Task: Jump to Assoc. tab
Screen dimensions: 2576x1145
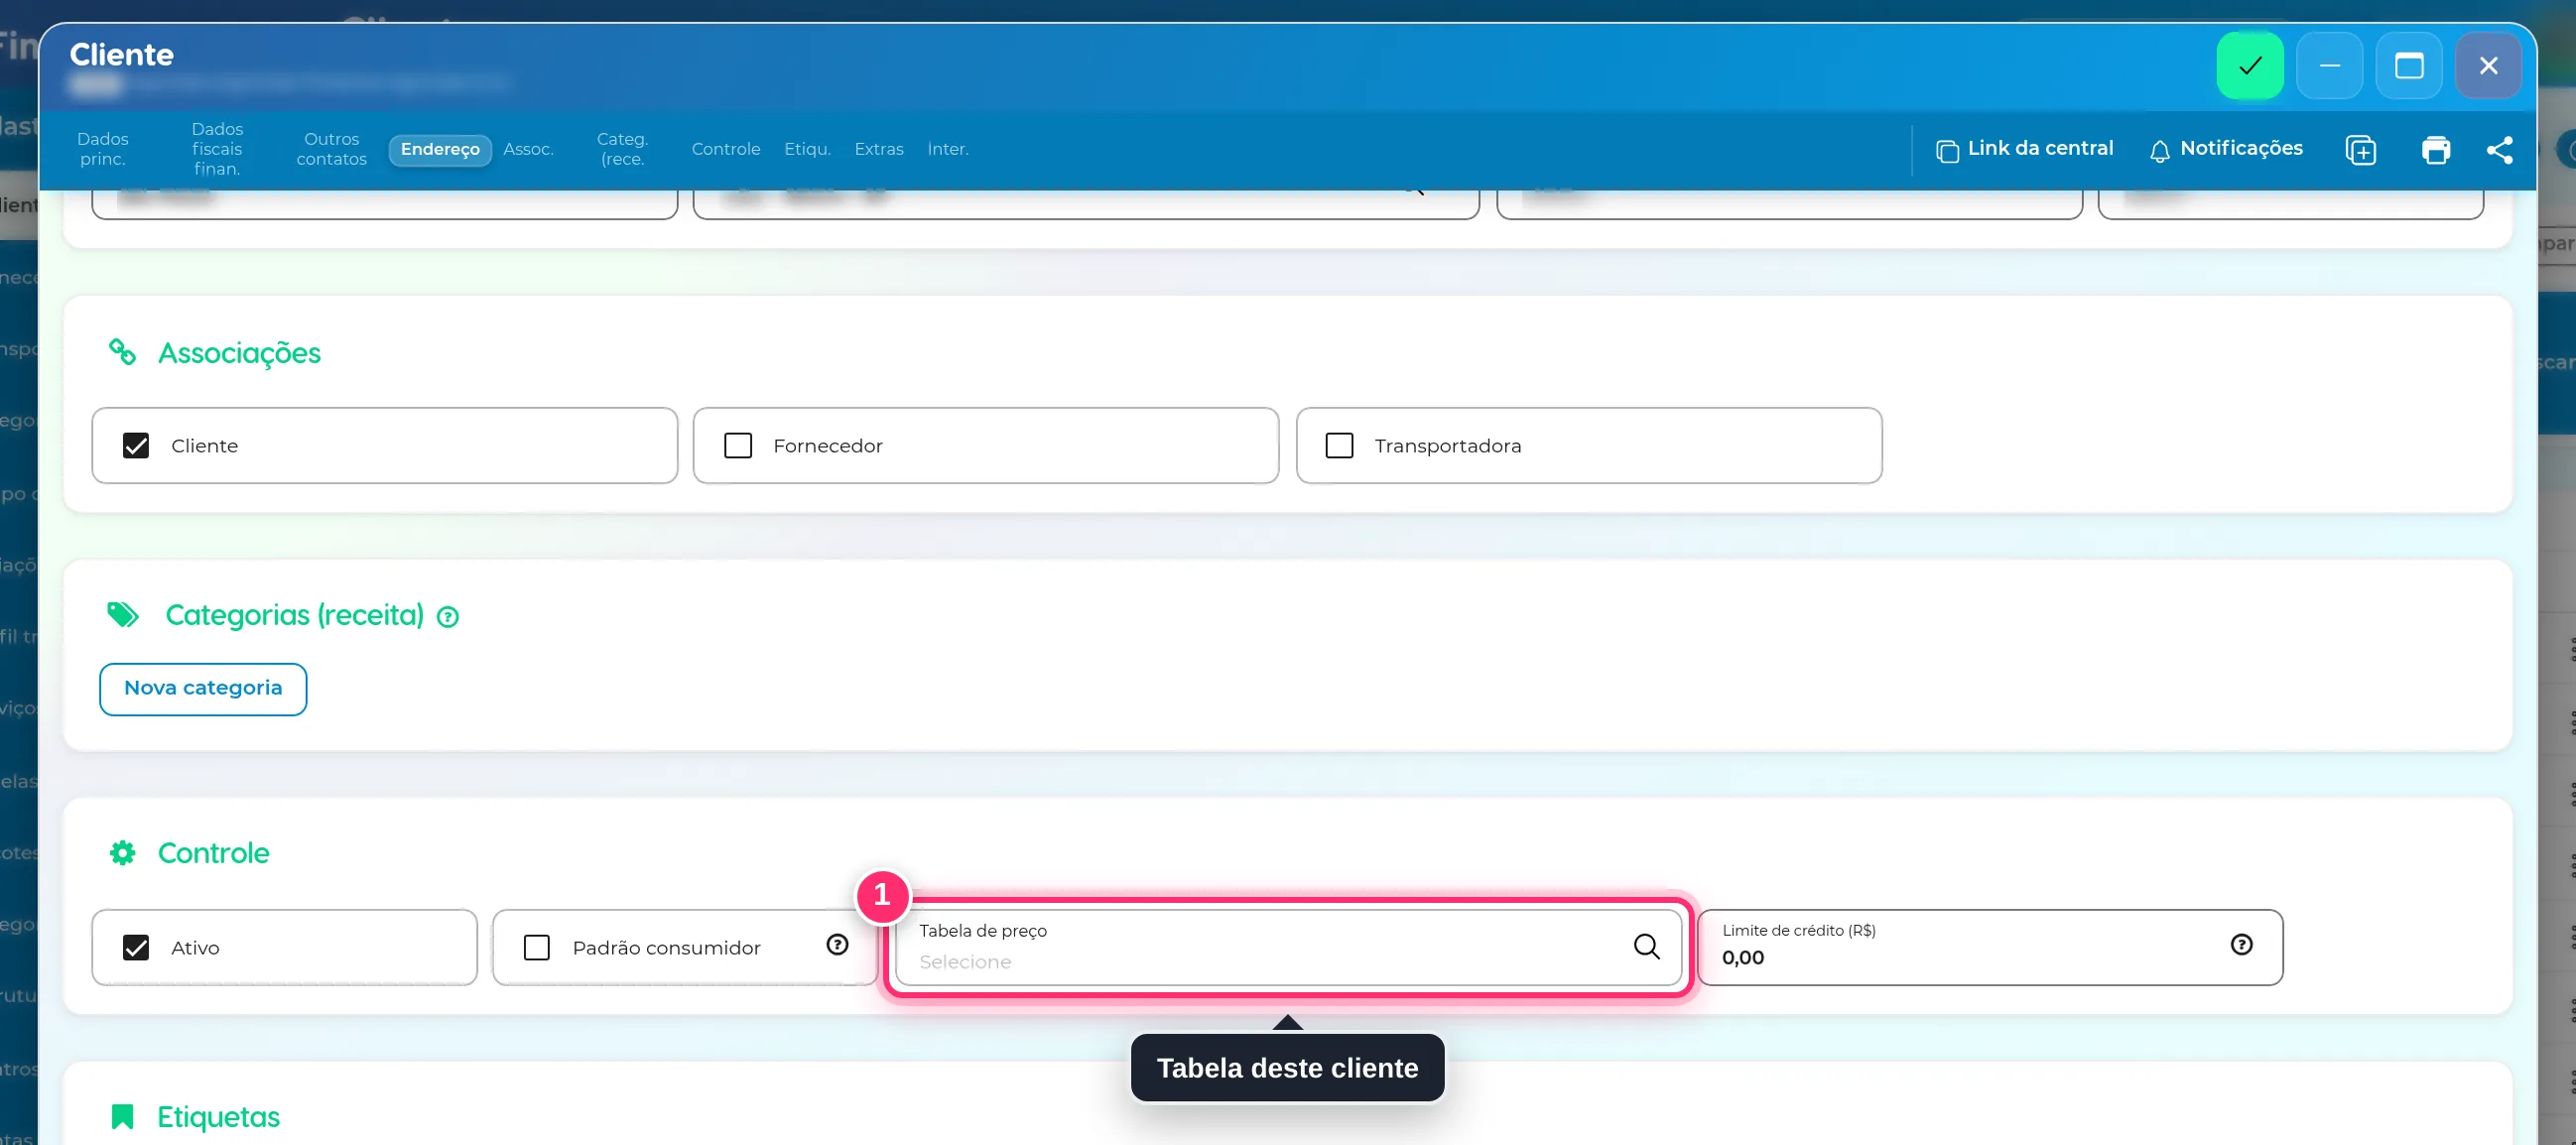Action: [x=528, y=150]
